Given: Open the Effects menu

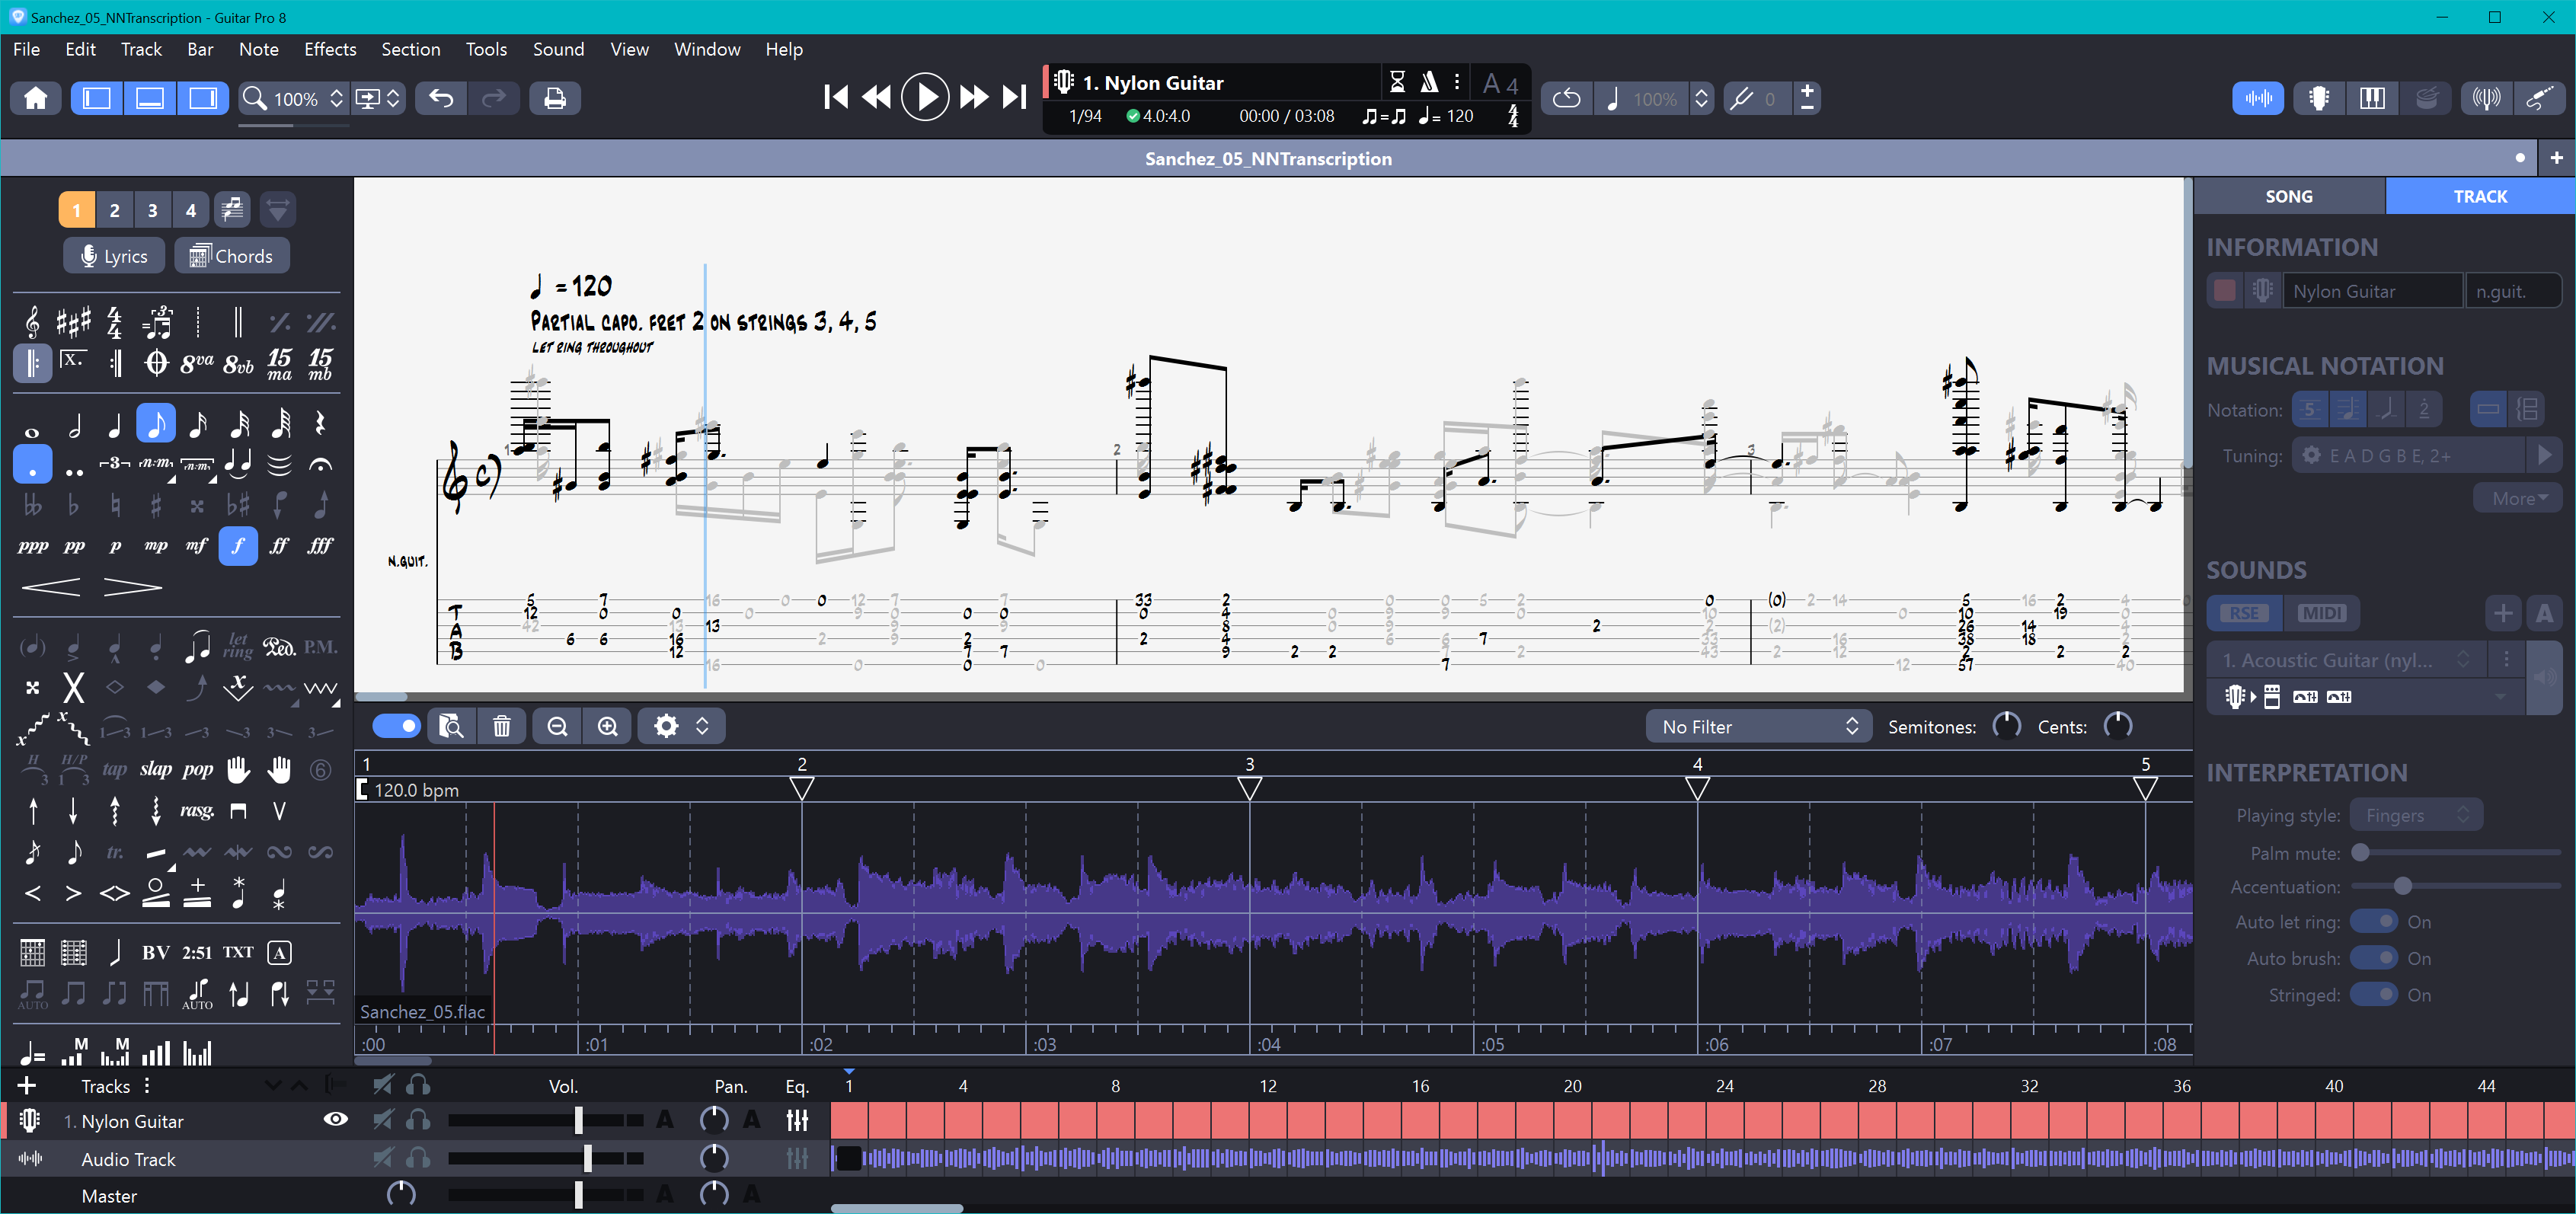Looking at the screenshot, I should point(330,49).
